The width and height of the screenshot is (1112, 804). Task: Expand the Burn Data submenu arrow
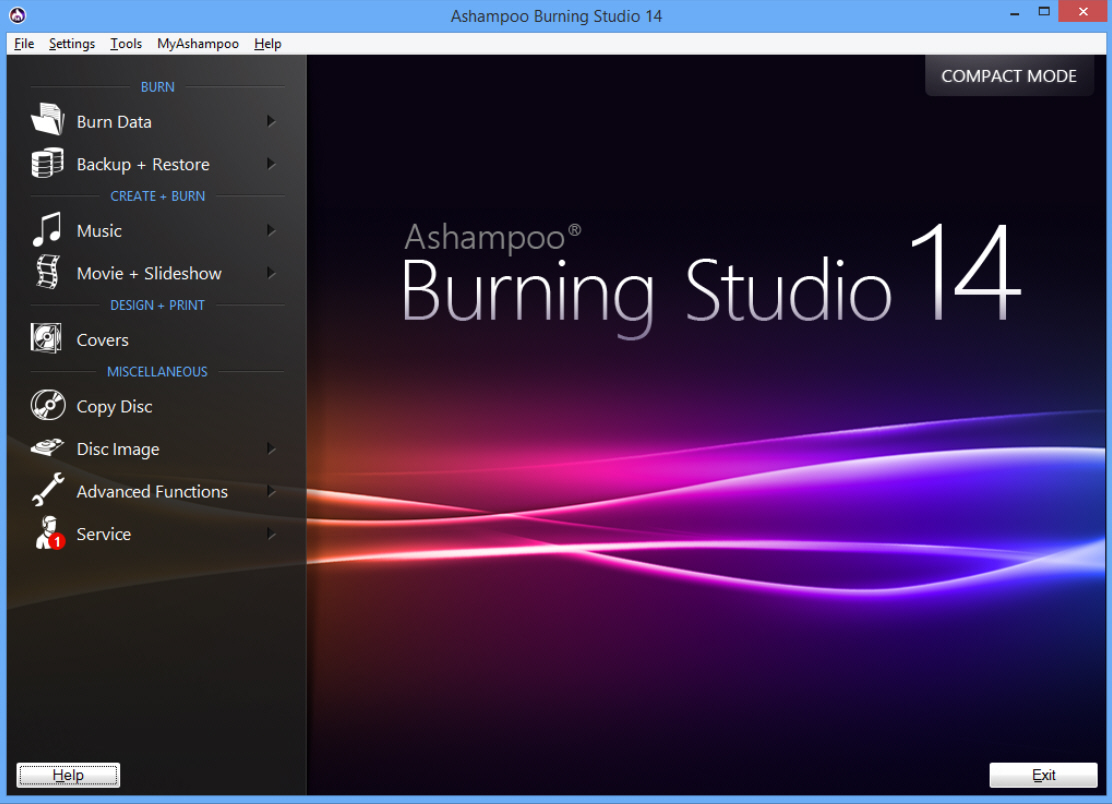(271, 121)
